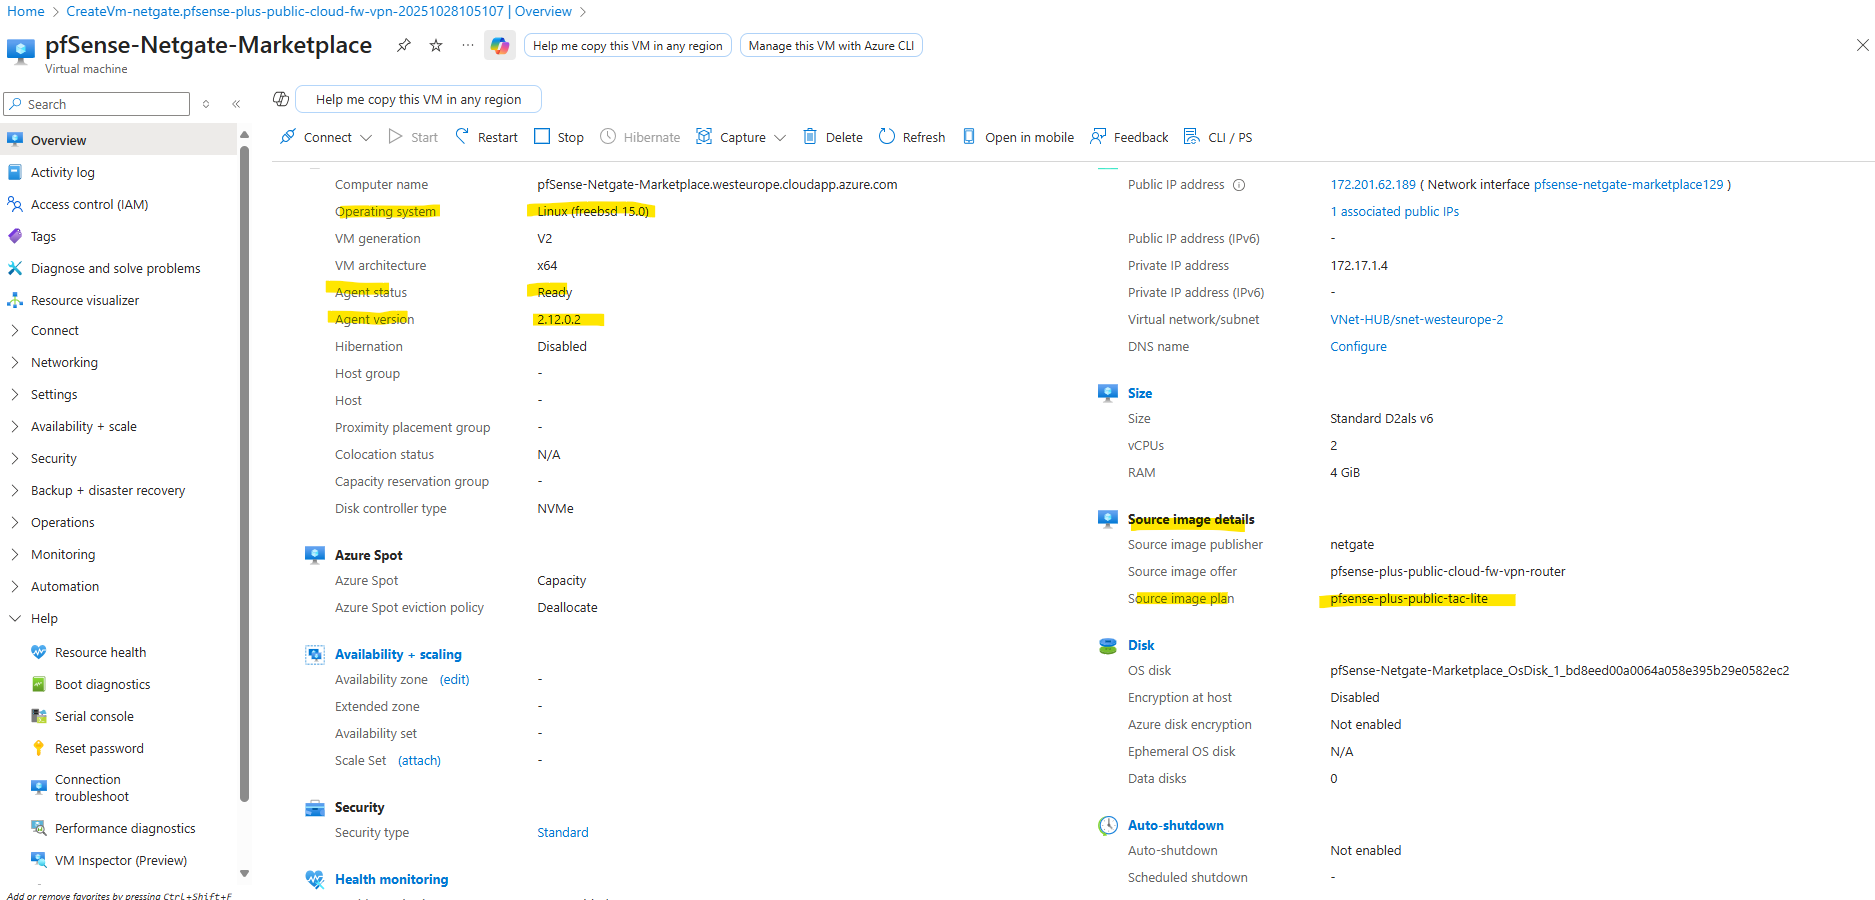Click the Availability zone (edit) link
The width and height of the screenshot is (1875, 900).
[x=455, y=680]
